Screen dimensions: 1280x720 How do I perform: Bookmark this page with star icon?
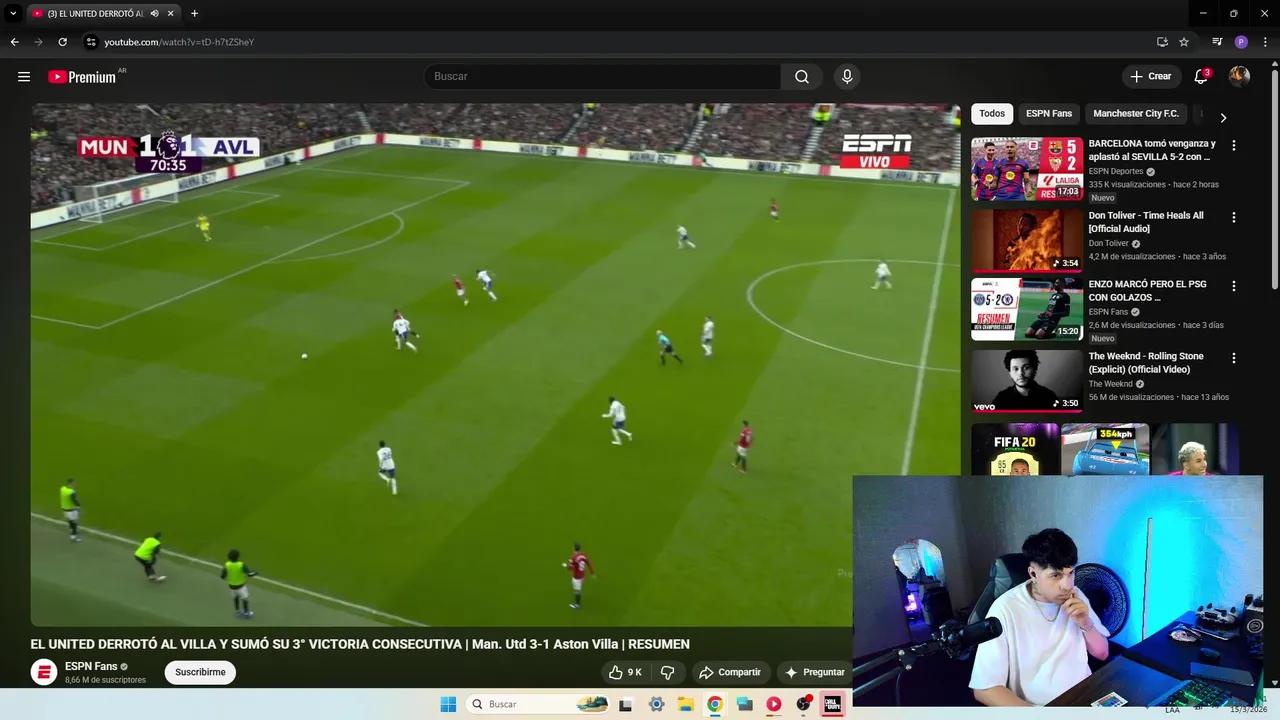(1184, 42)
